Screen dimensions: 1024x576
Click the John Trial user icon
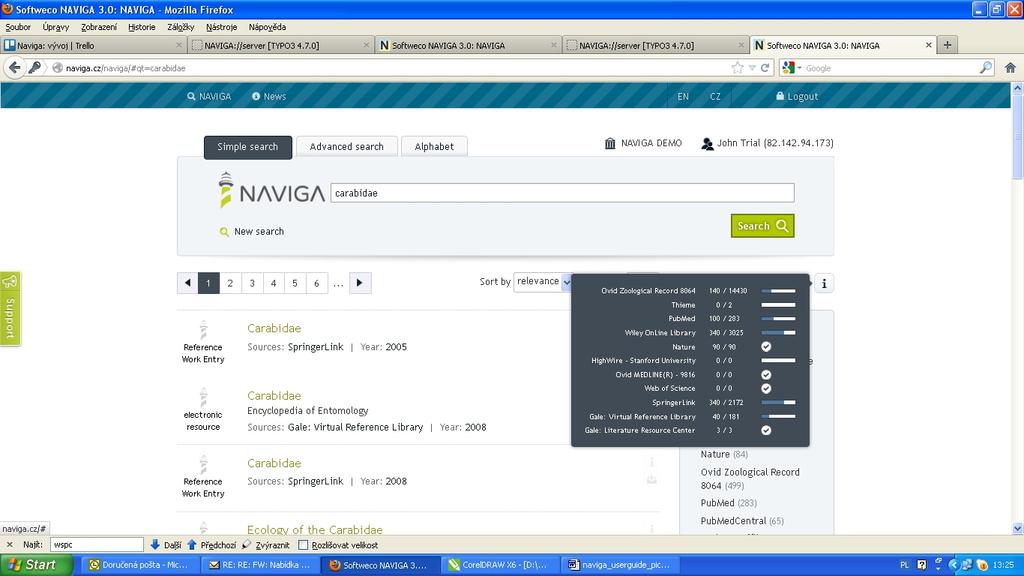pos(707,144)
